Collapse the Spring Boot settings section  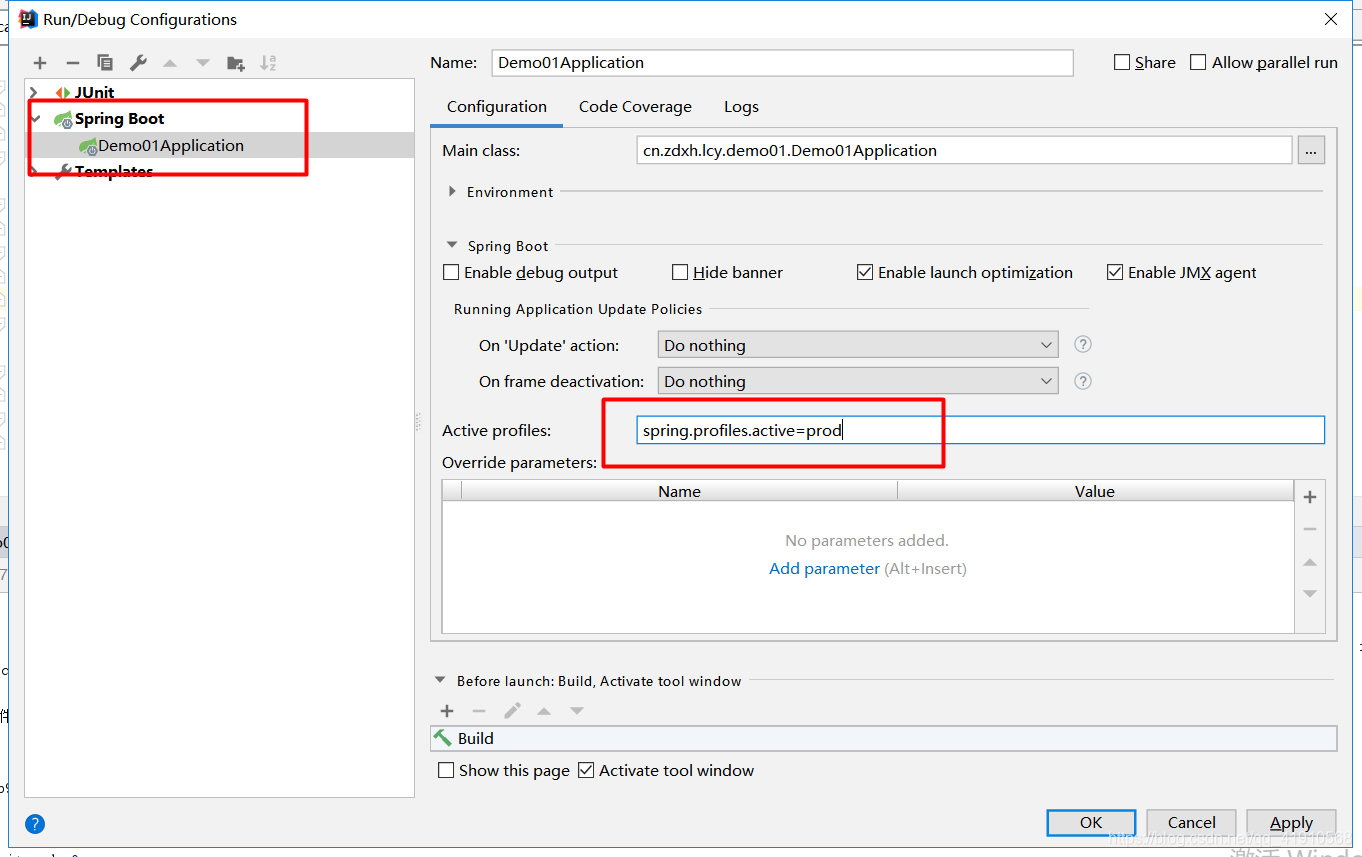(453, 246)
